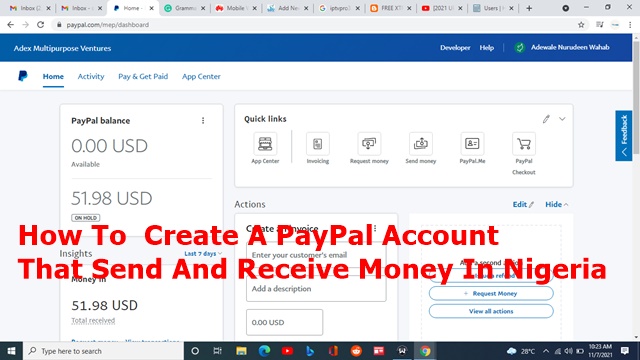This screenshot has width=640, height=360.
Task: Click the Add a description field
Action: coord(316,289)
